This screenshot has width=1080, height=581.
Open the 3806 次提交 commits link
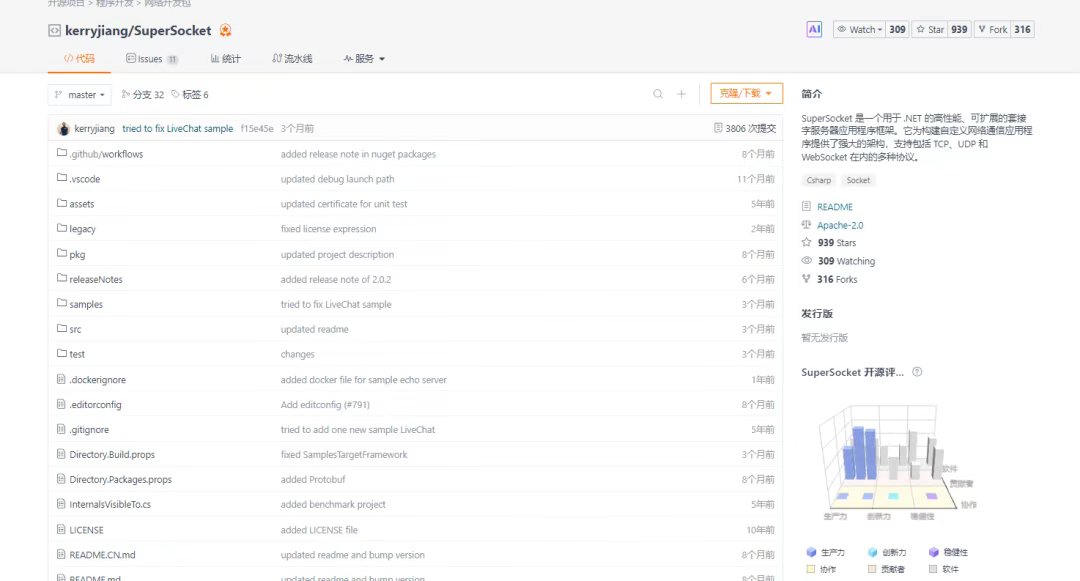point(745,128)
